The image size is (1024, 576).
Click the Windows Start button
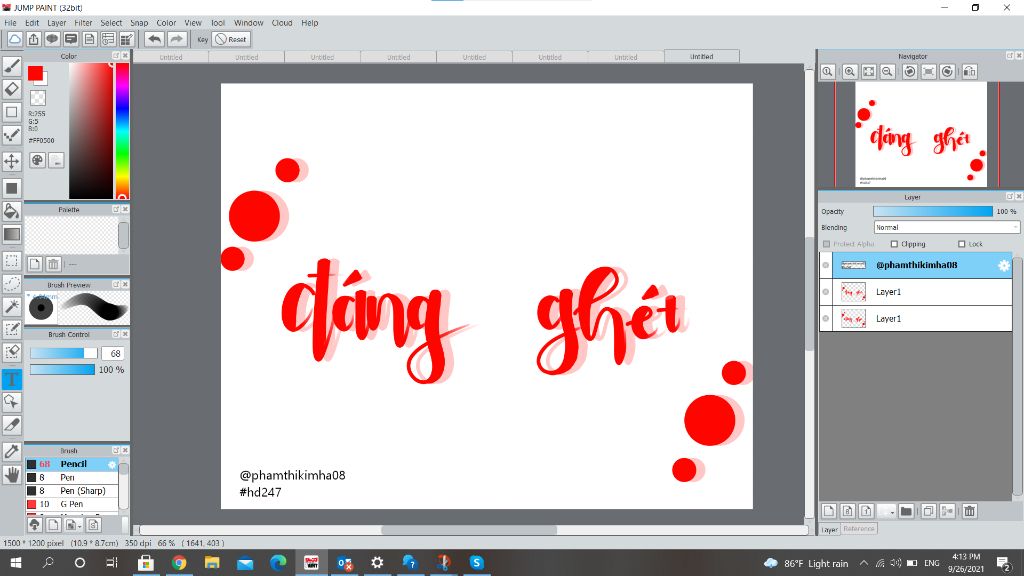pyautogui.click(x=16, y=562)
